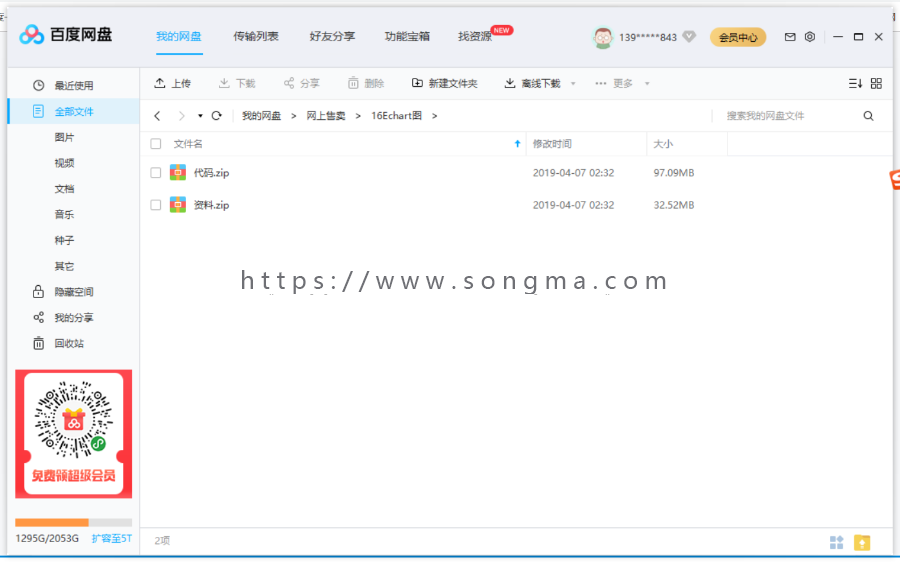The height and width of the screenshot is (562, 900).
Task: Open 更多 options
Action: coord(614,83)
